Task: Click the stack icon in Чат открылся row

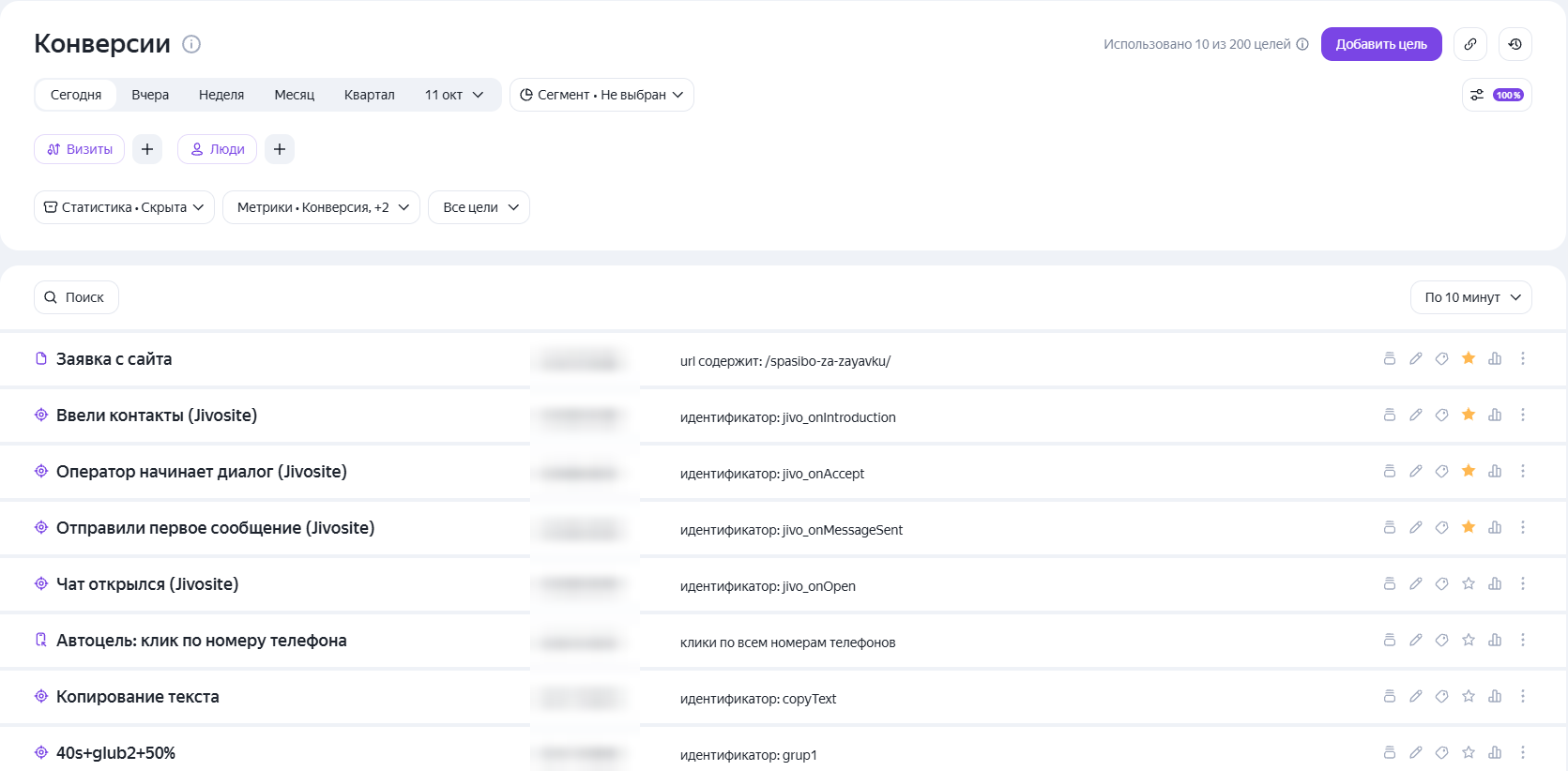Action: (1388, 583)
